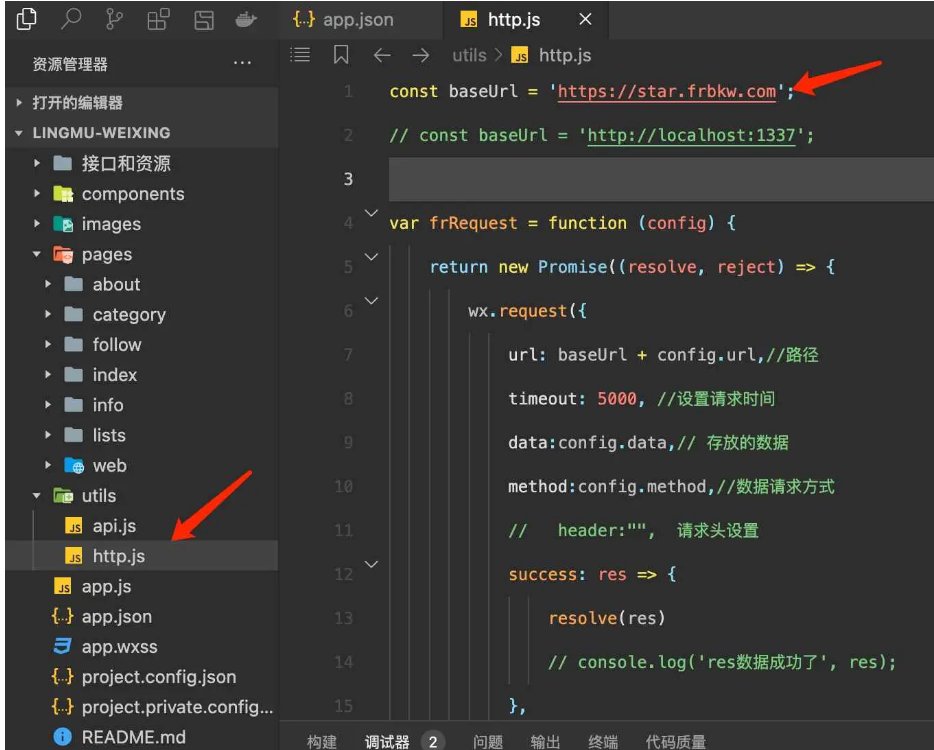Open project.config.json file

coord(142,677)
